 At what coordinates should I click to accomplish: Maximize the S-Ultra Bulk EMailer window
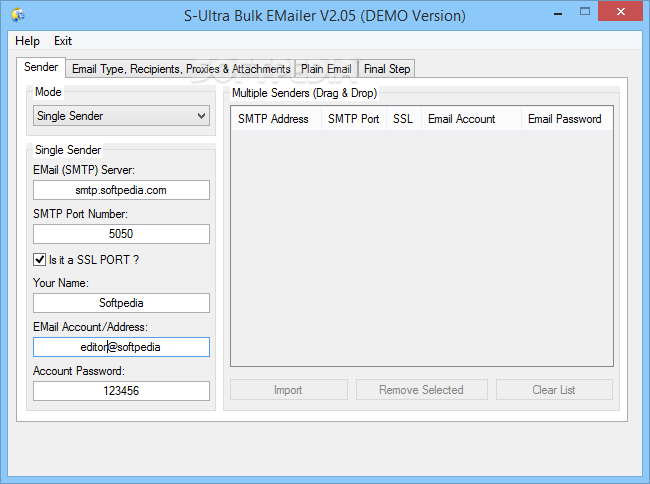[585, 12]
